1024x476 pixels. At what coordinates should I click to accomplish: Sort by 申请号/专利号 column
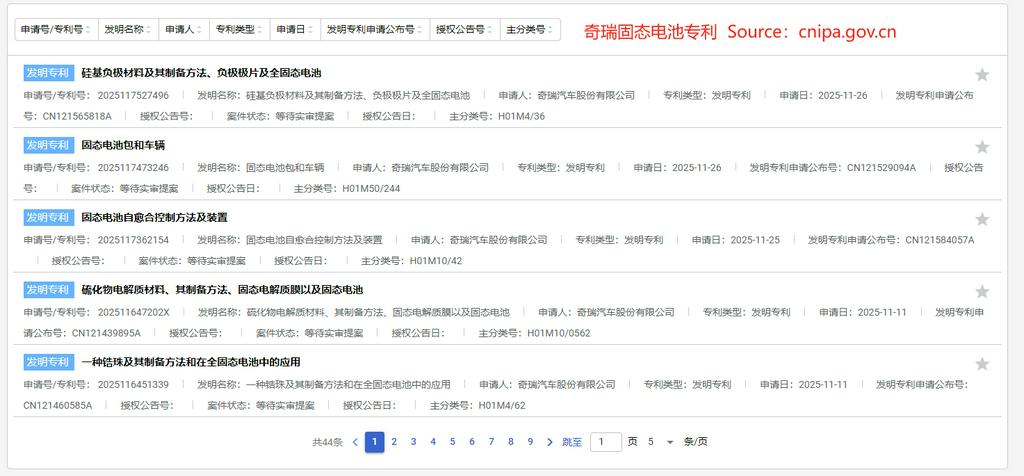[x=57, y=29]
